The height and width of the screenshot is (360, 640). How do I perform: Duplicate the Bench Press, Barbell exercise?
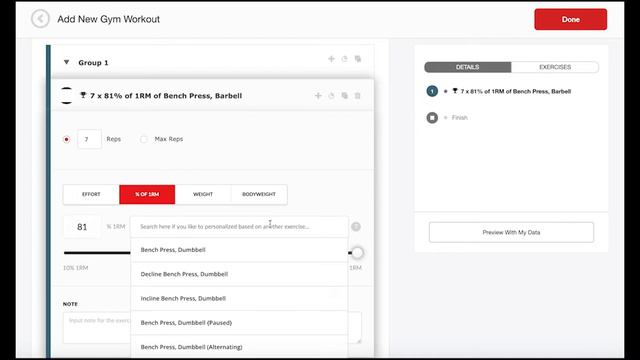click(344, 96)
